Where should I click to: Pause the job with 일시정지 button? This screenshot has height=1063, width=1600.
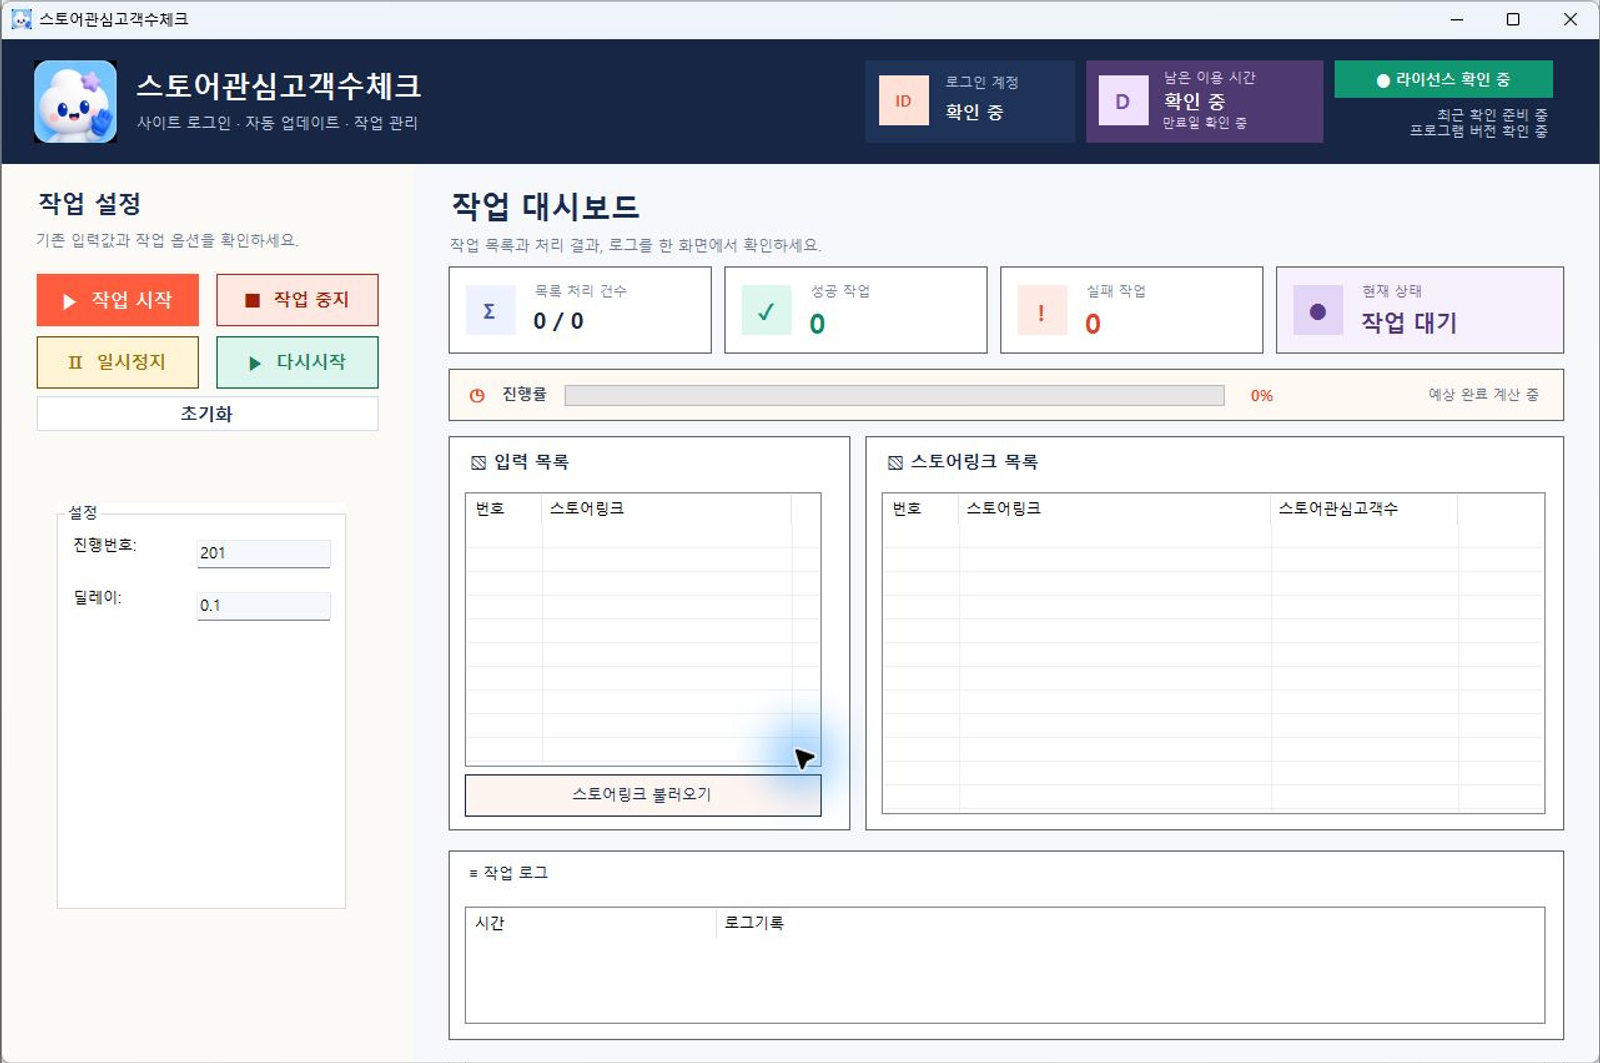(x=118, y=362)
